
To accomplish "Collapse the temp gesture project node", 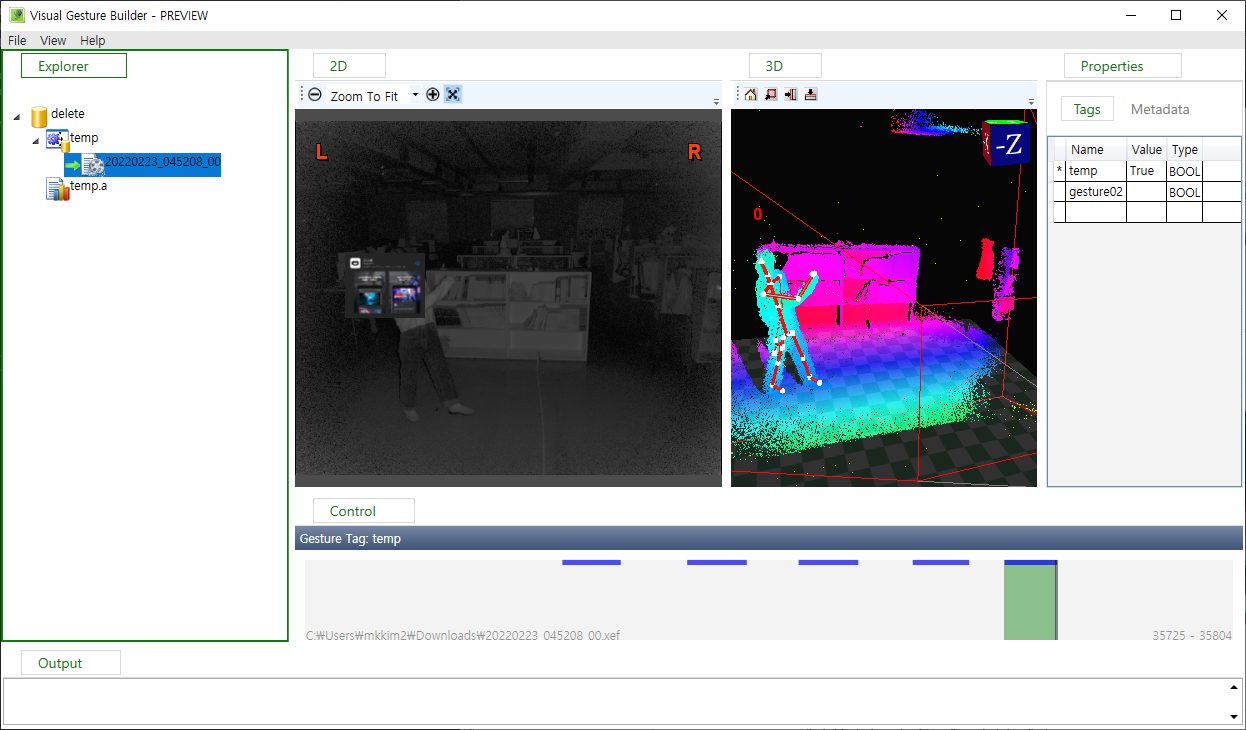I will tap(36, 141).
